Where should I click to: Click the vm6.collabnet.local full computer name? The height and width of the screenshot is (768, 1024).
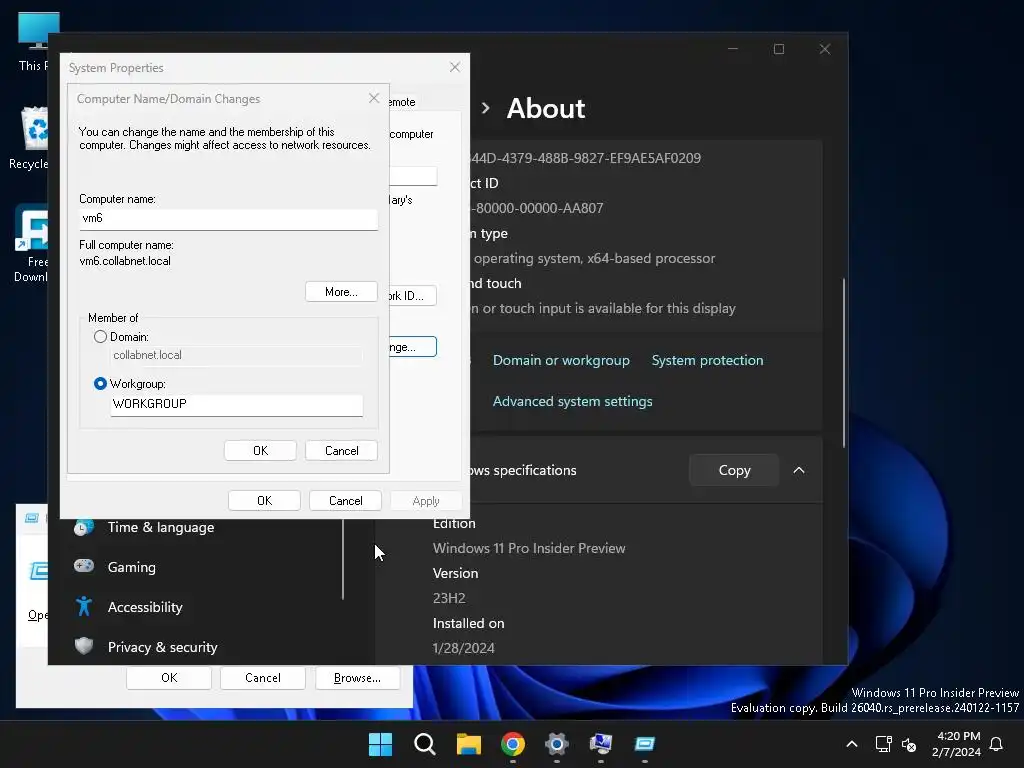tap(125, 261)
